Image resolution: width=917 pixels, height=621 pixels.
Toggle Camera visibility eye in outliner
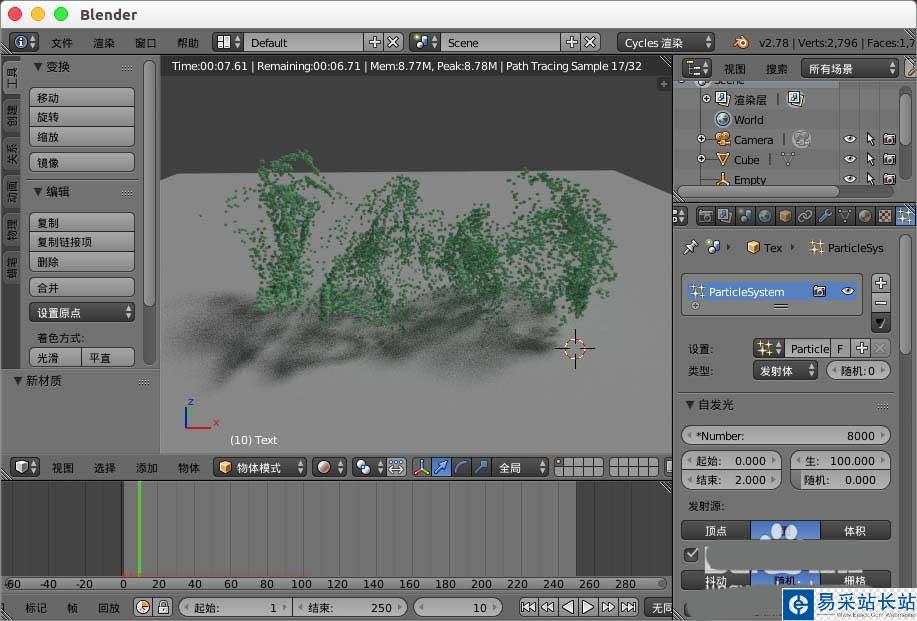click(x=850, y=139)
